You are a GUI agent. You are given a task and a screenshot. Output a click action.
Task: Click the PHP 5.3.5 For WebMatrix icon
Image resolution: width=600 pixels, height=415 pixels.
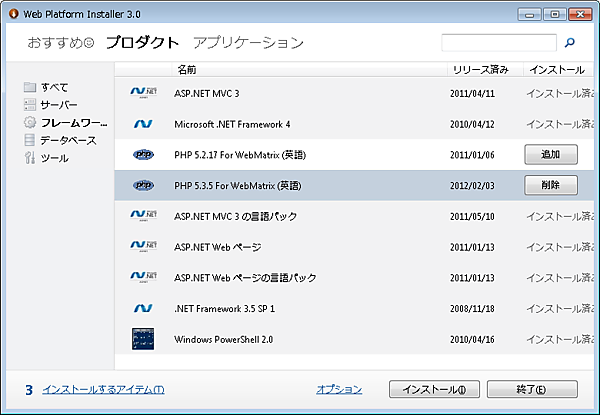pyautogui.click(x=143, y=185)
